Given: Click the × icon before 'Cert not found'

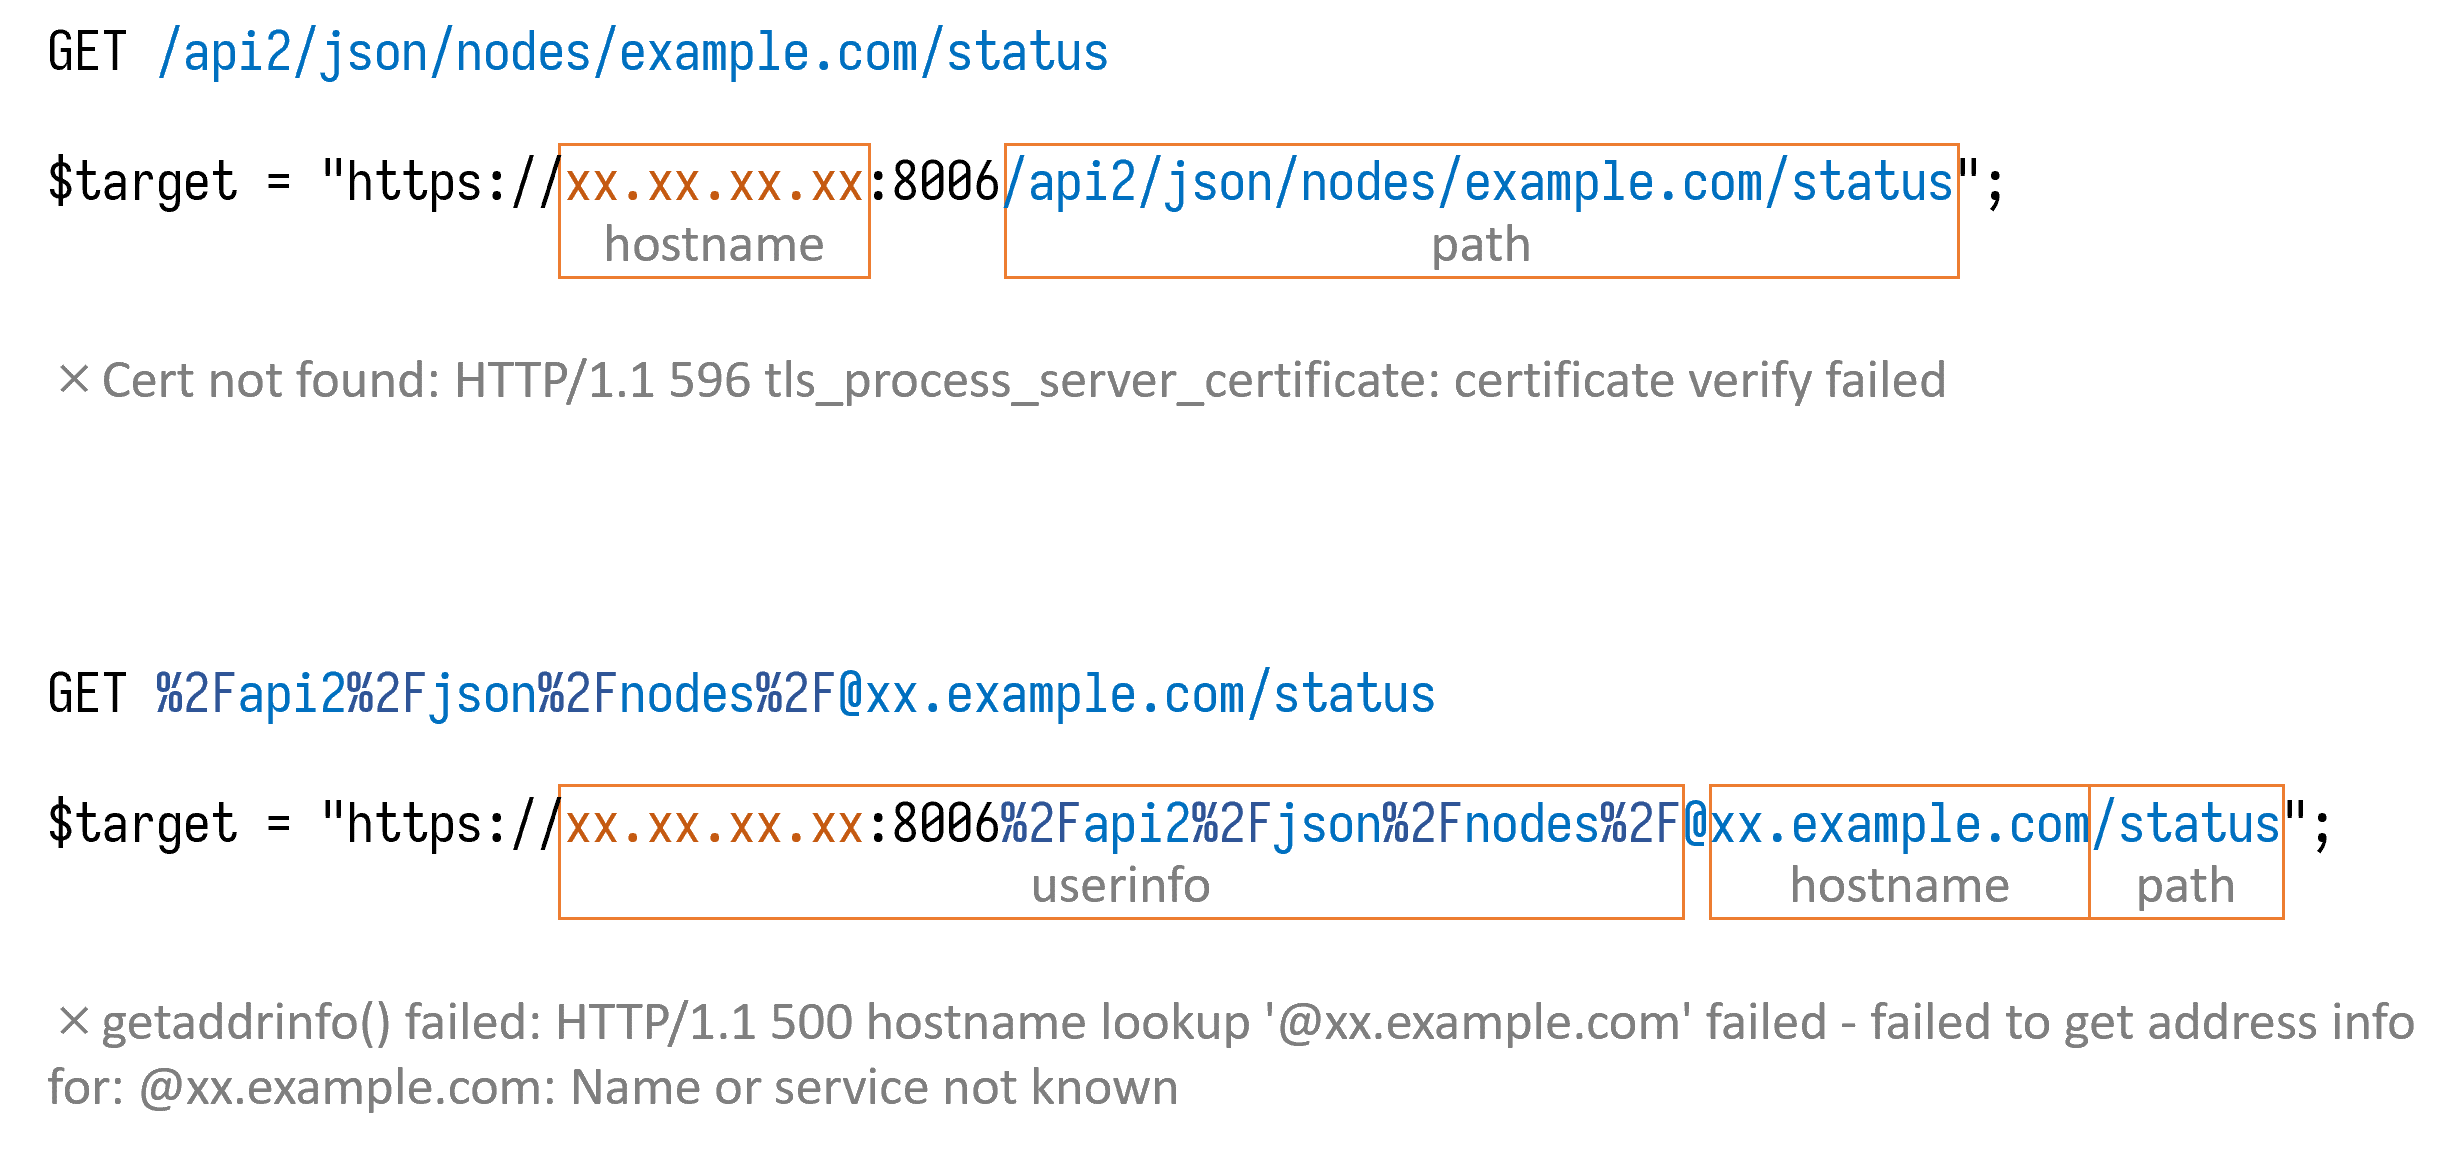Looking at the screenshot, I should click(x=74, y=380).
